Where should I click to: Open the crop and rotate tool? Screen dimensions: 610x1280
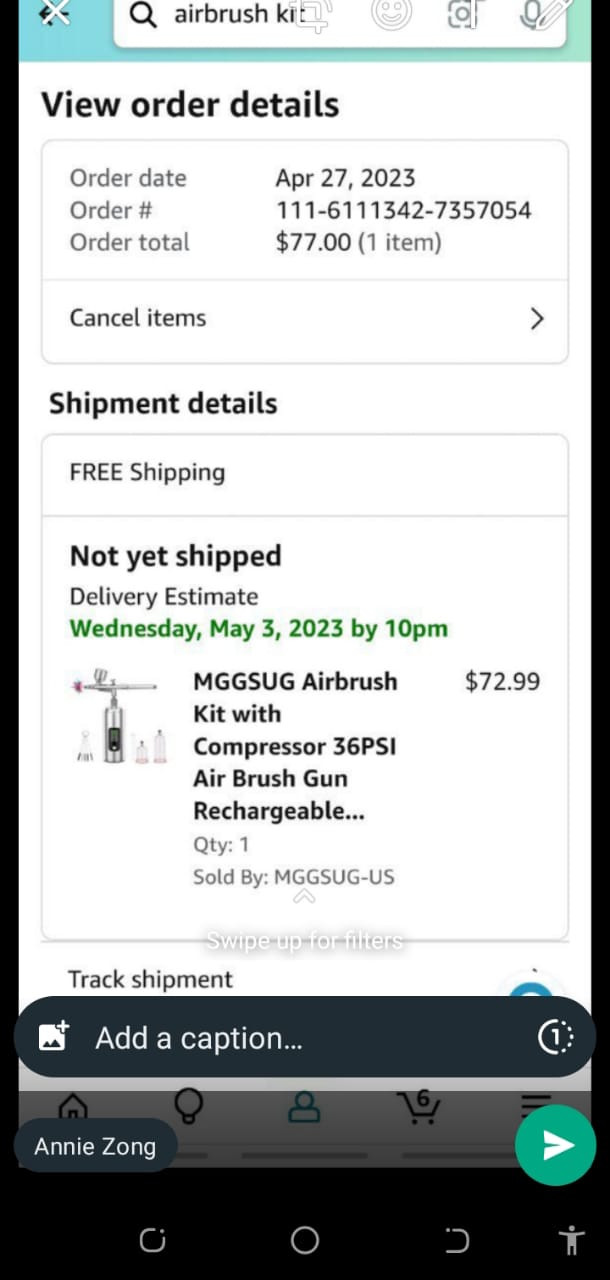coord(313,14)
